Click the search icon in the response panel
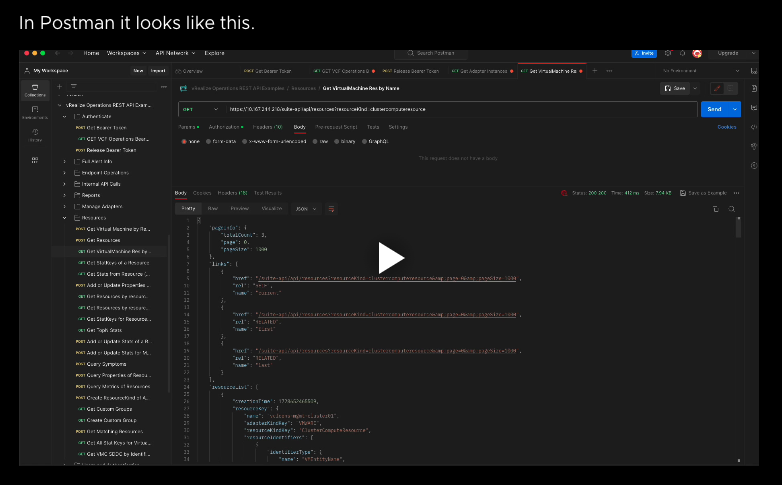Viewport: 782px width, 485px height. coord(732,209)
